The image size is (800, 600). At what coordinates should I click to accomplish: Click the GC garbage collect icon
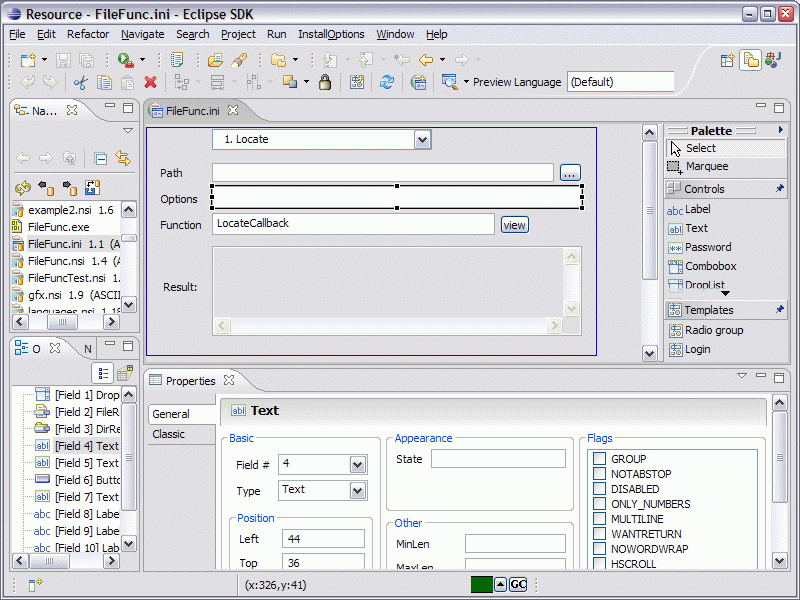[518, 584]
